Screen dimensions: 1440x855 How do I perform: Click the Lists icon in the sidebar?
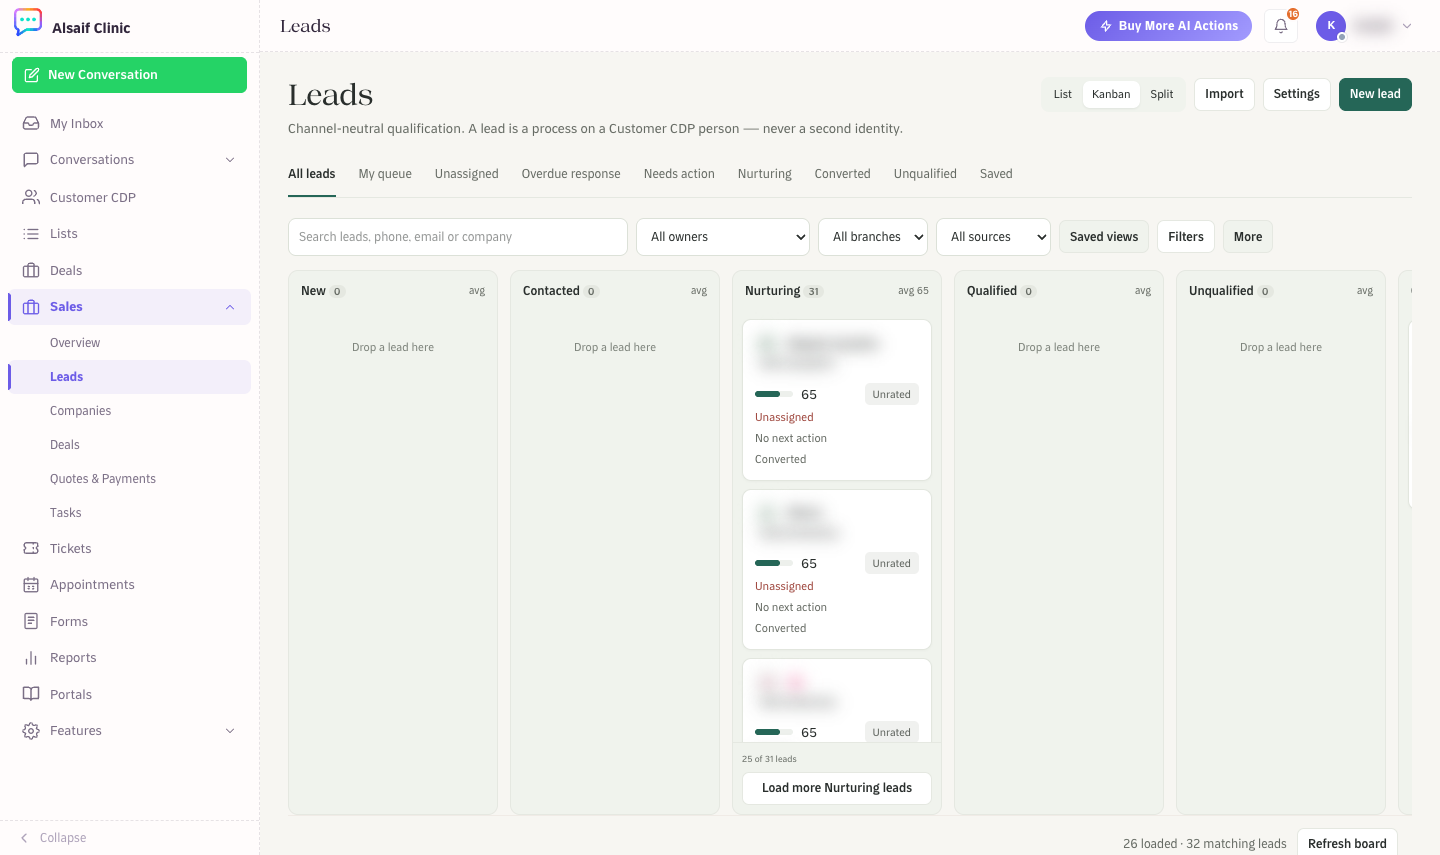tap(31, 234)
